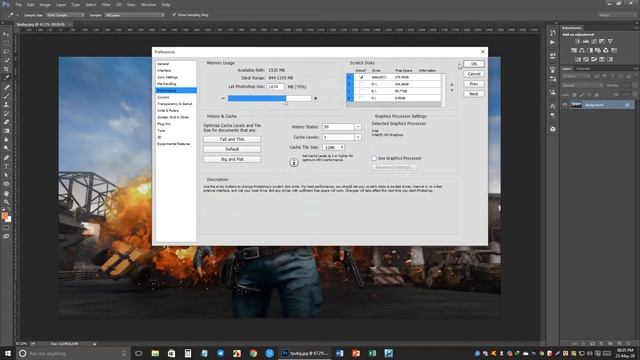640x360 pixels.
Task: Click the Background layer thumbnail
Action: (x=576, y=105)
